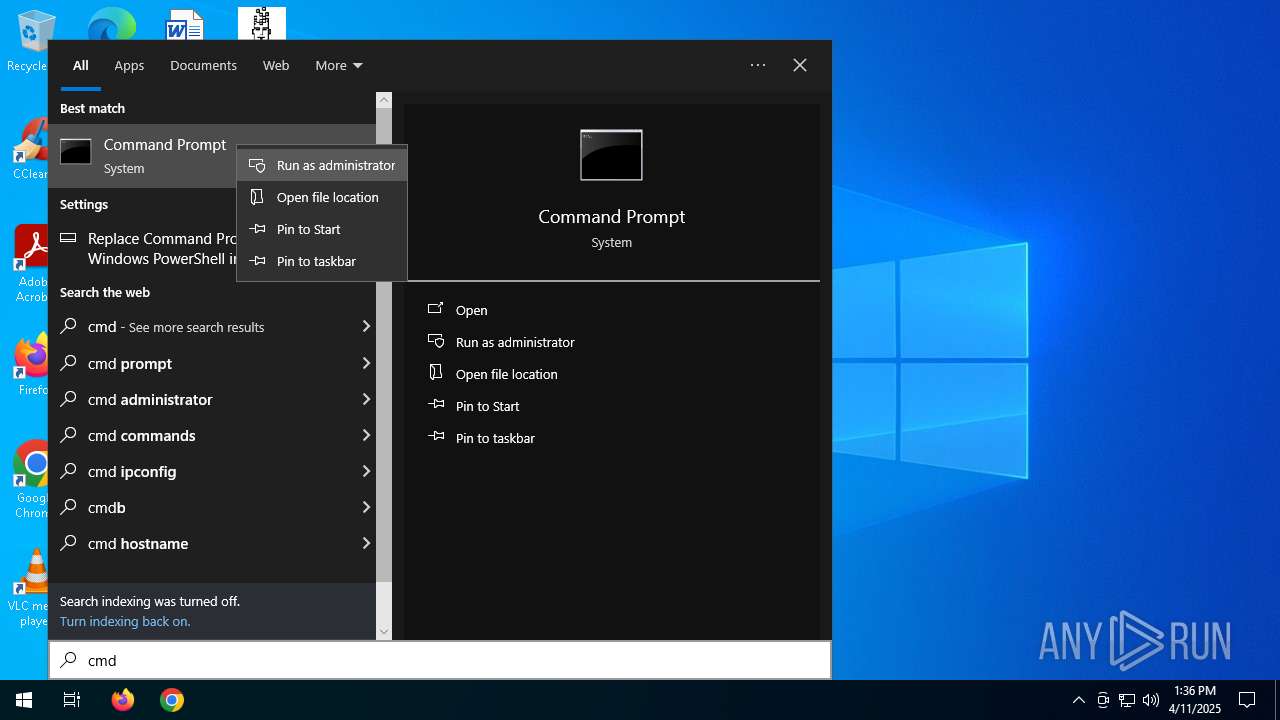Expand arrow for 'cmd administrator' suggestion
The image size is (1280, 720).
(x=366, y=399)
